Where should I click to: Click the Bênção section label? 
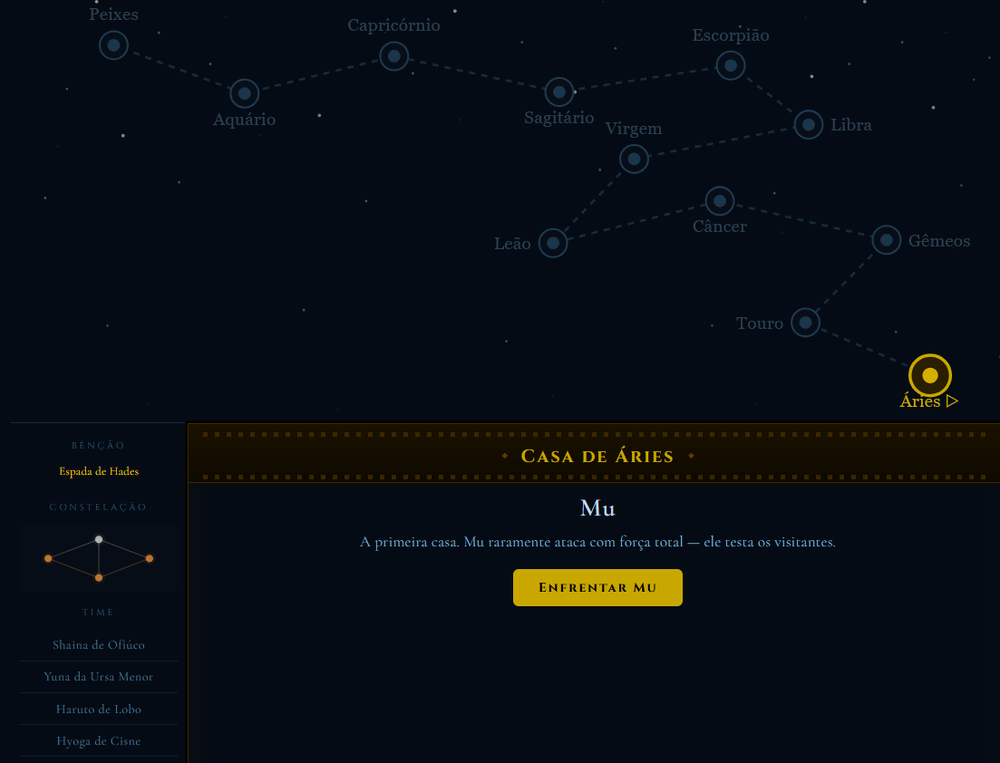(98, 445)
